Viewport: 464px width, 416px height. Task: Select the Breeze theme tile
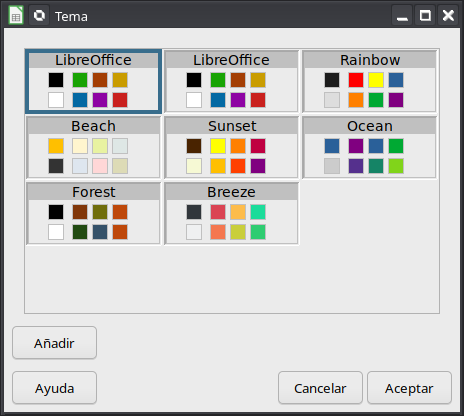click(x=232, y=213)
